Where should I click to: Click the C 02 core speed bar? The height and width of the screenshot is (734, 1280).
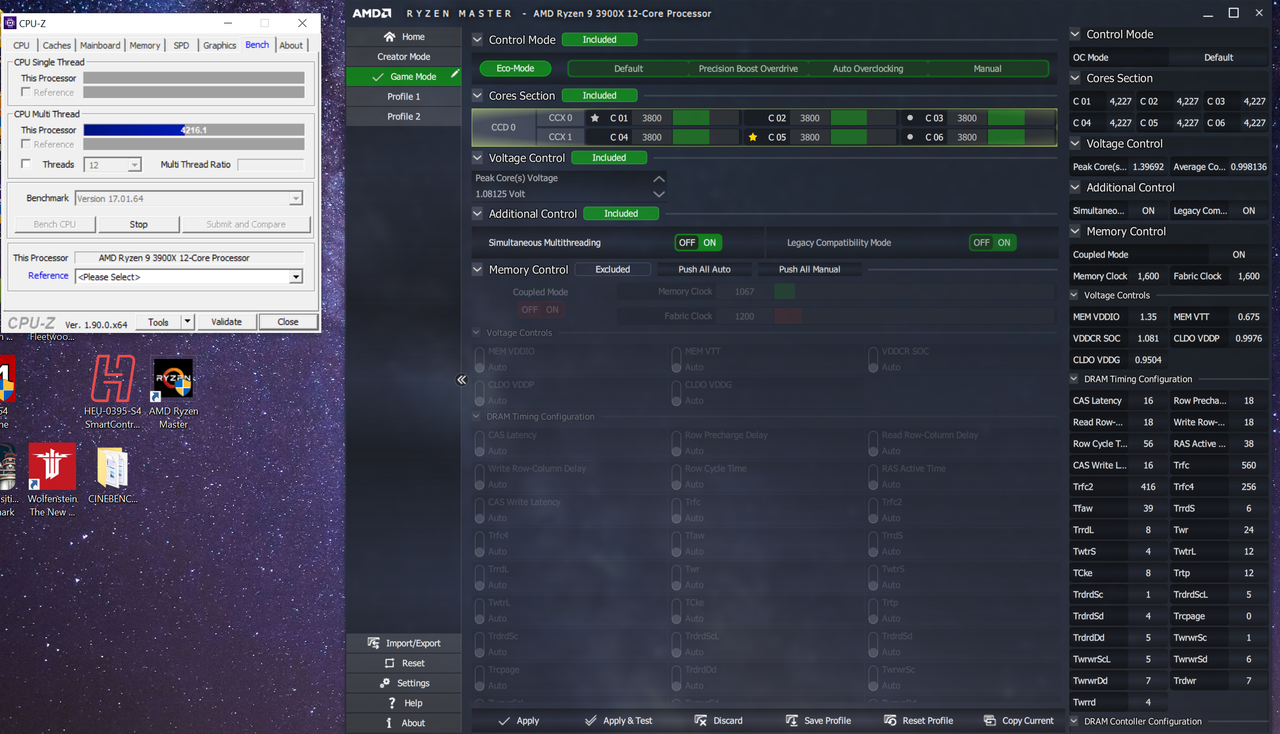(x=865, y=118)
